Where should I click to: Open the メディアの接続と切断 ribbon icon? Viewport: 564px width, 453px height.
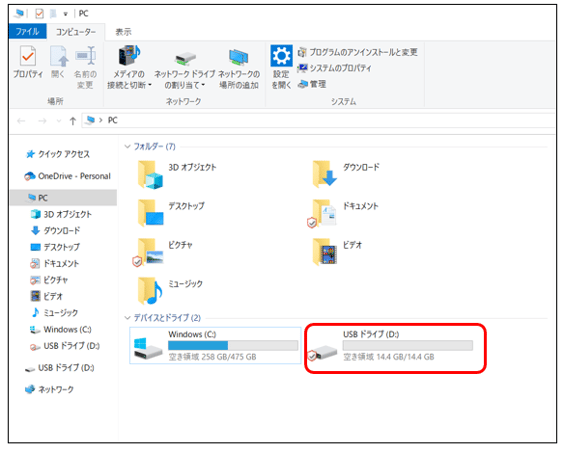129,67
